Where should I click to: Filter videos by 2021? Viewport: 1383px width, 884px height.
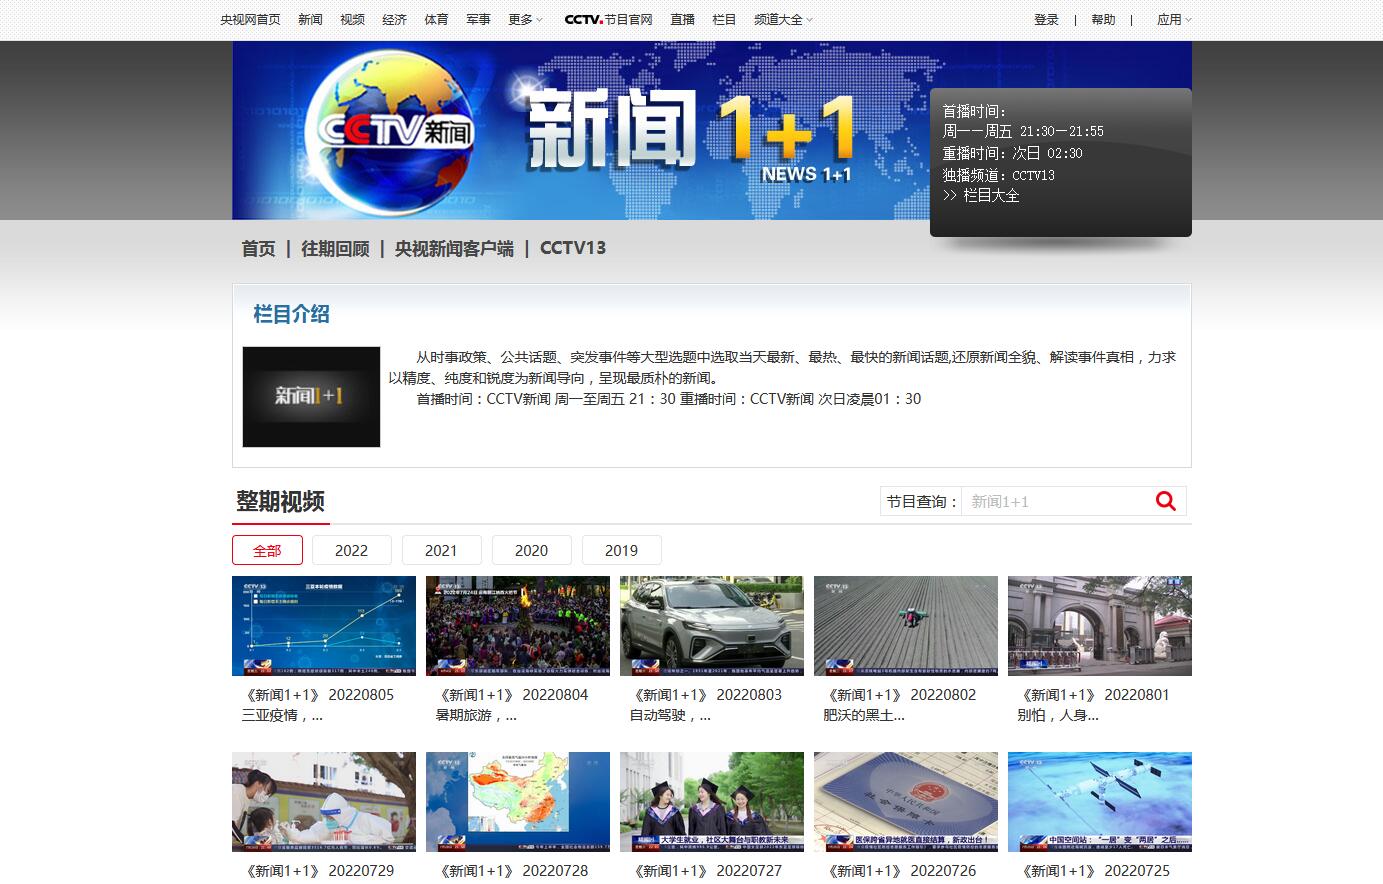[442, 550]
